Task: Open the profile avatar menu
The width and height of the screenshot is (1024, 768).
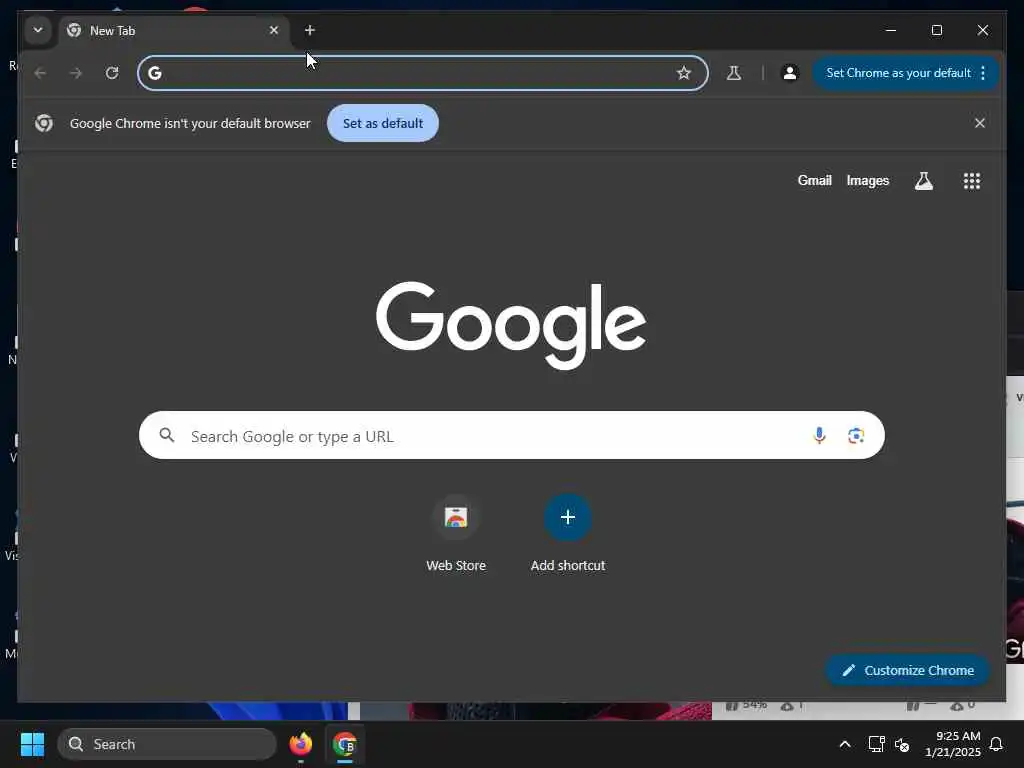Action: coord(790,73)
